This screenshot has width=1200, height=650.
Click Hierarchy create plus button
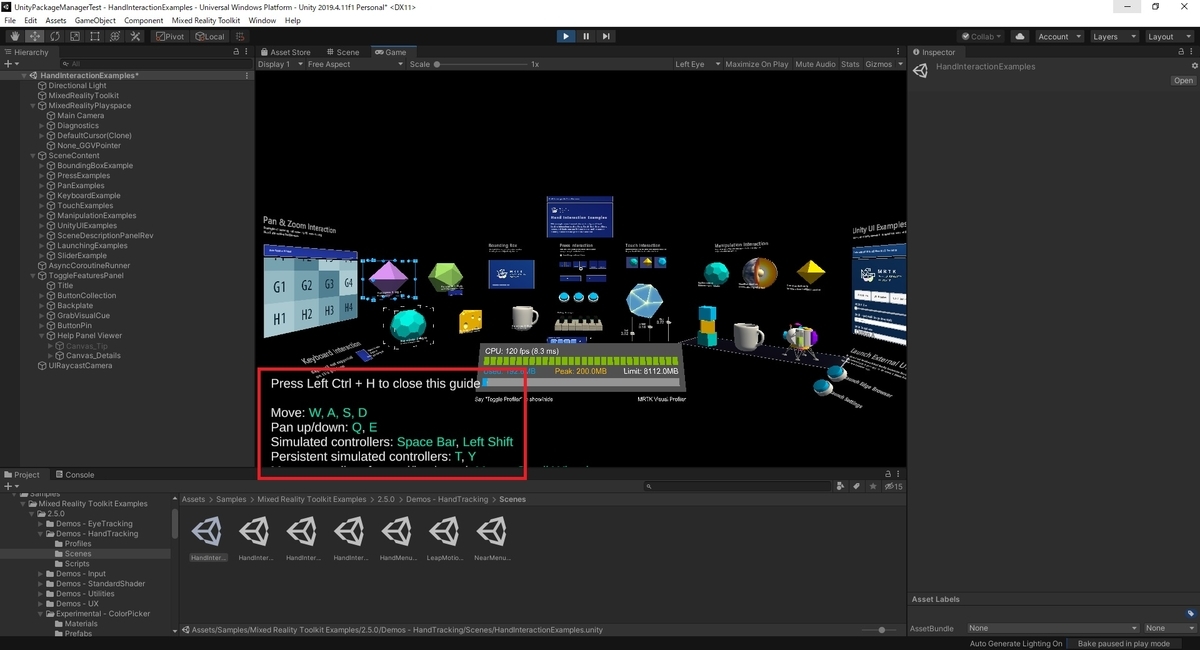point(10,64)
